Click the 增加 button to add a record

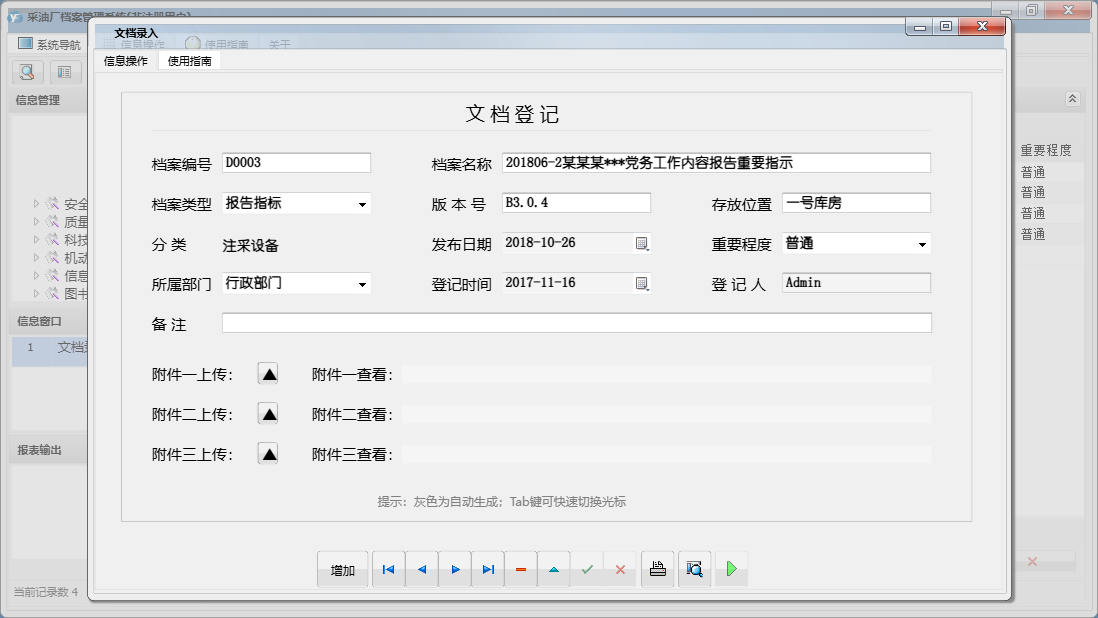[342, 568]
